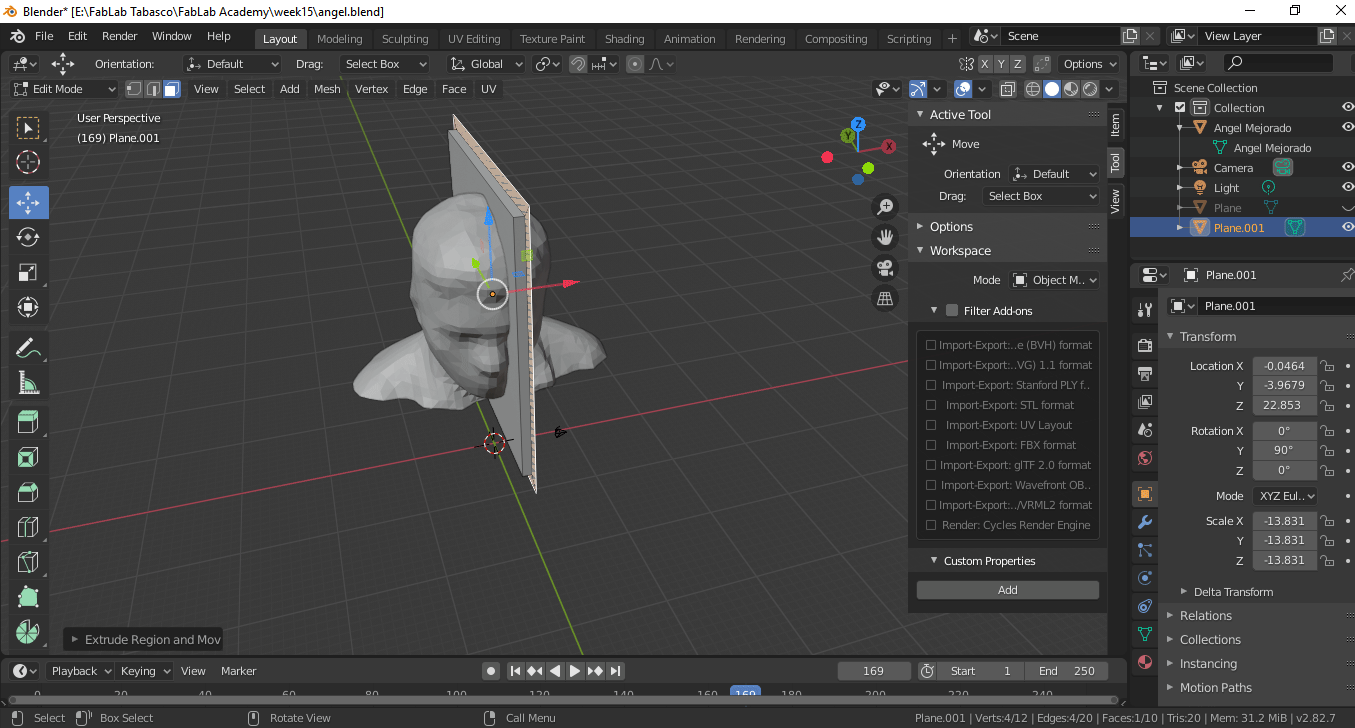
Task: Select the Rotate tool in left toolbar
Action: tap(28, 237)
